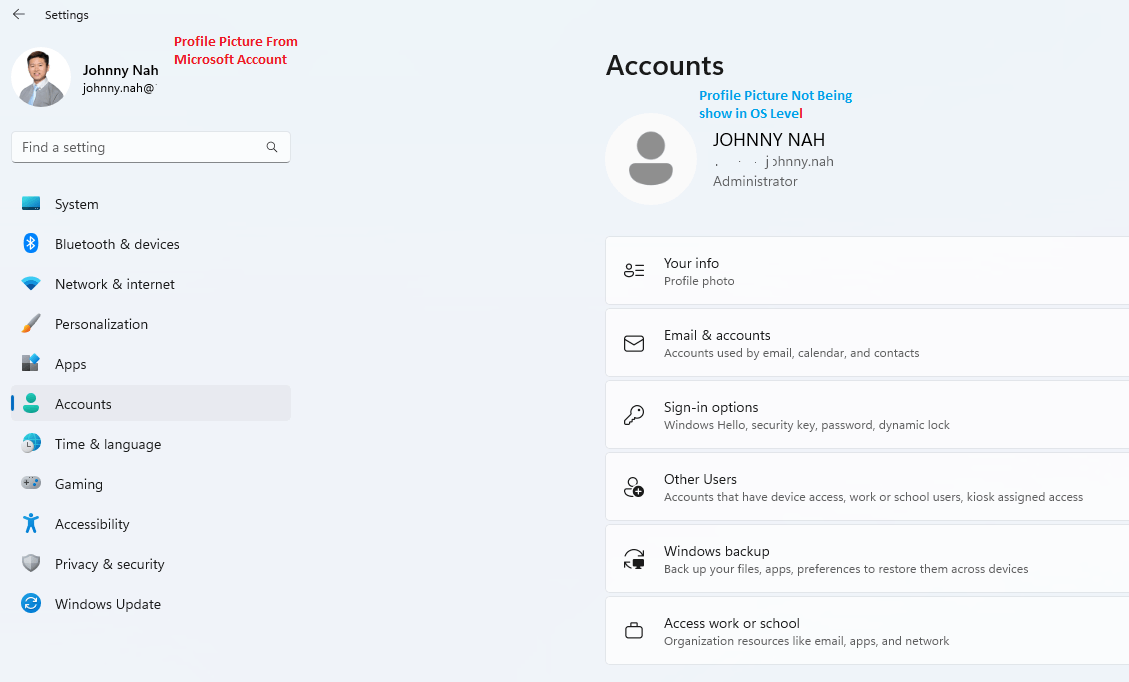Viewport: 1129px width, 682px height.
Task: Open Apps via its sidebar icon
Action: 30,364
